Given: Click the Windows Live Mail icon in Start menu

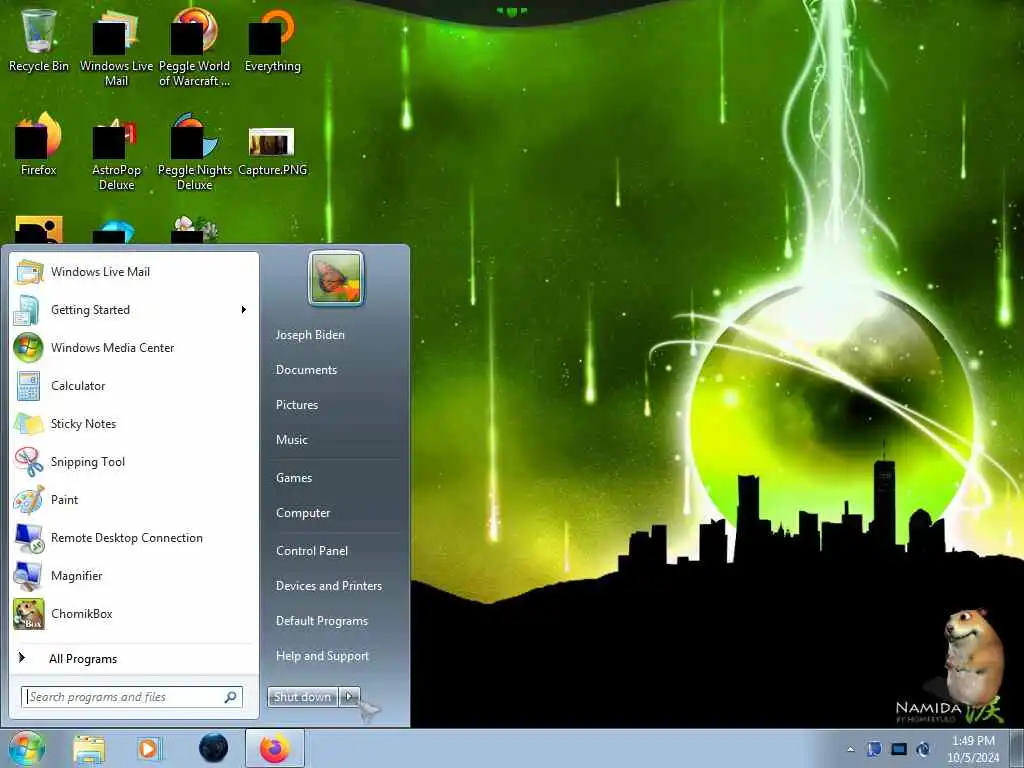Looking at the screenshot, I should click(29, 272).
